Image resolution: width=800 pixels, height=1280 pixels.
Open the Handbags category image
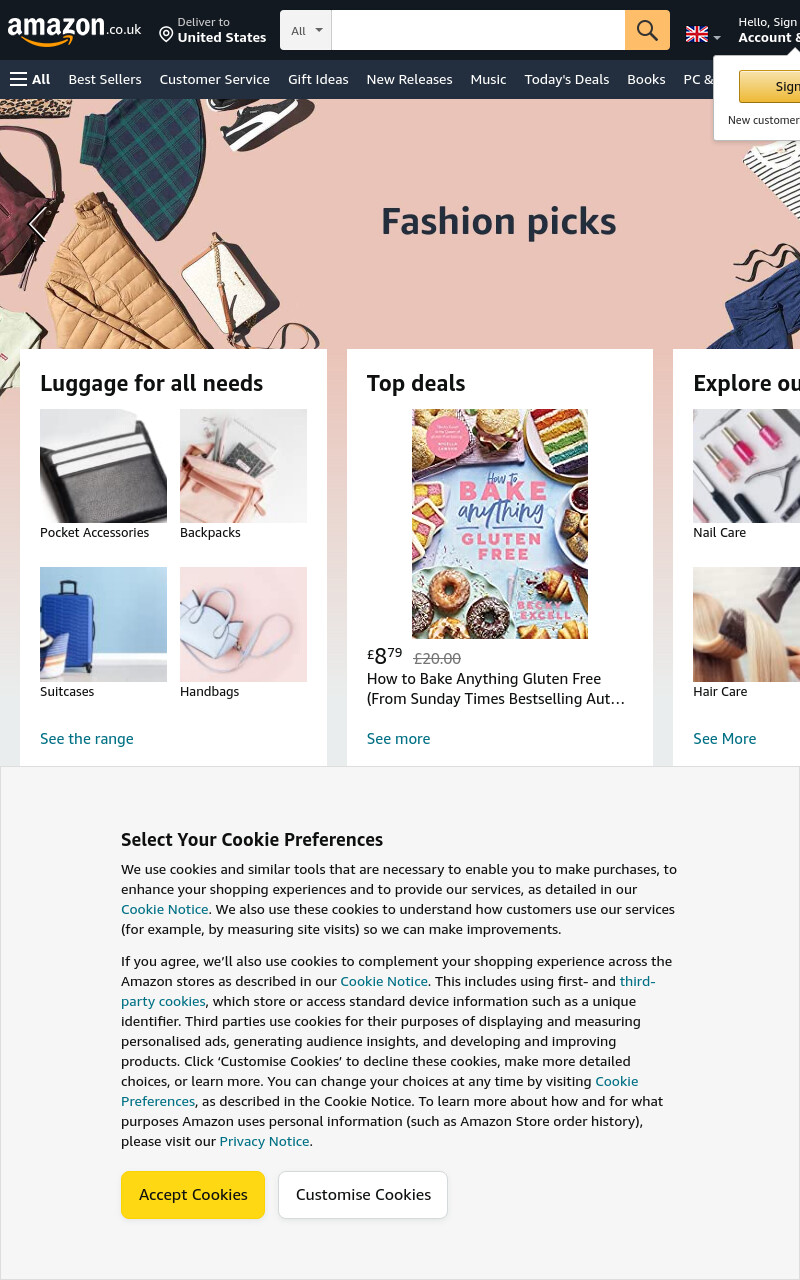tap(243, 624)
